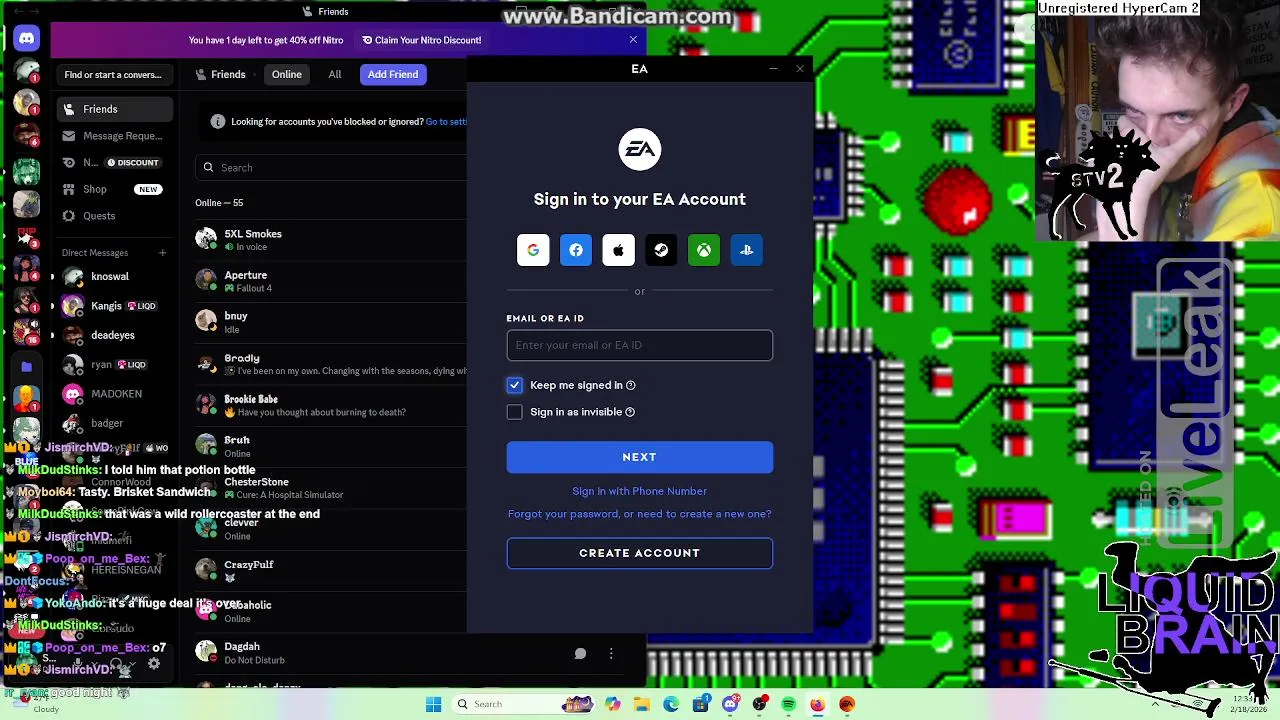Sign in with Xbox icon
The width and height of the screenshot is (1280, 720).
coord(704,250)
